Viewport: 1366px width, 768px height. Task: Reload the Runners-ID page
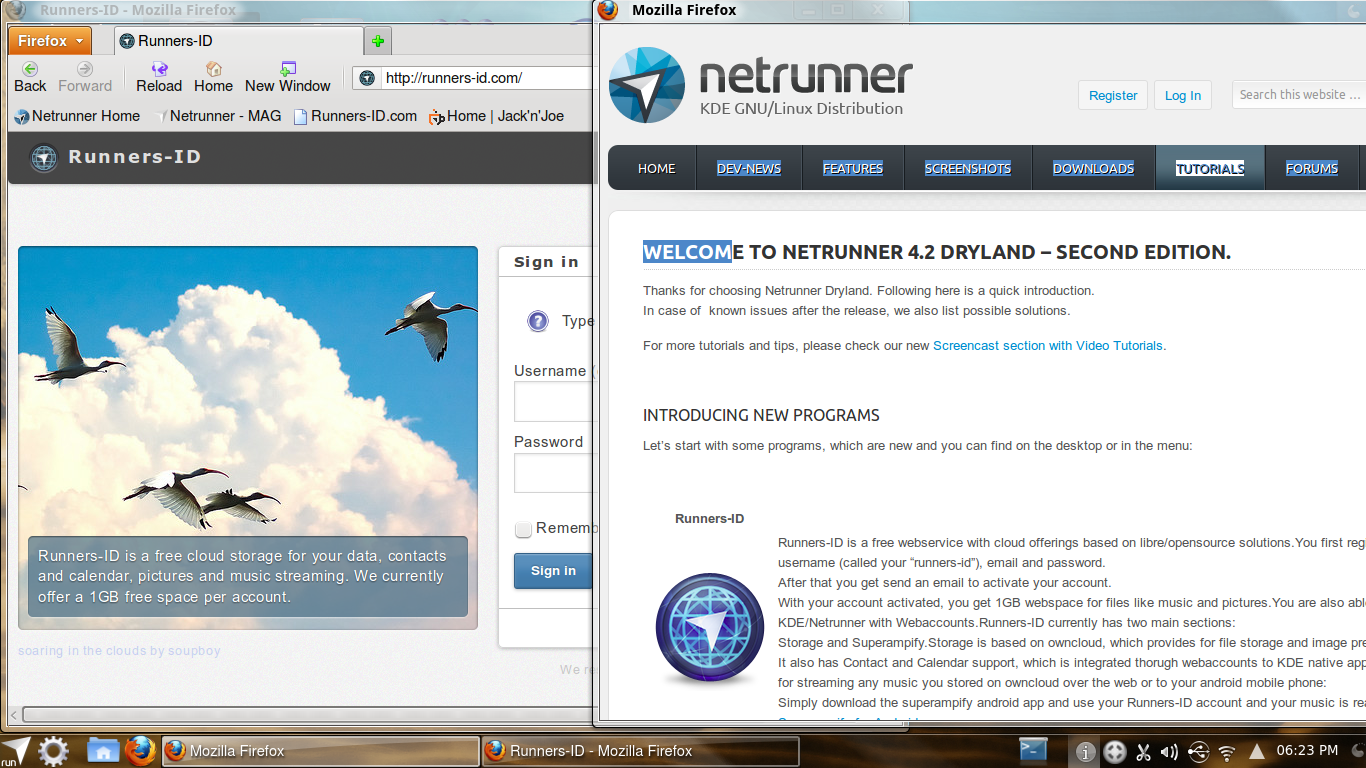(x=159, y=77)
